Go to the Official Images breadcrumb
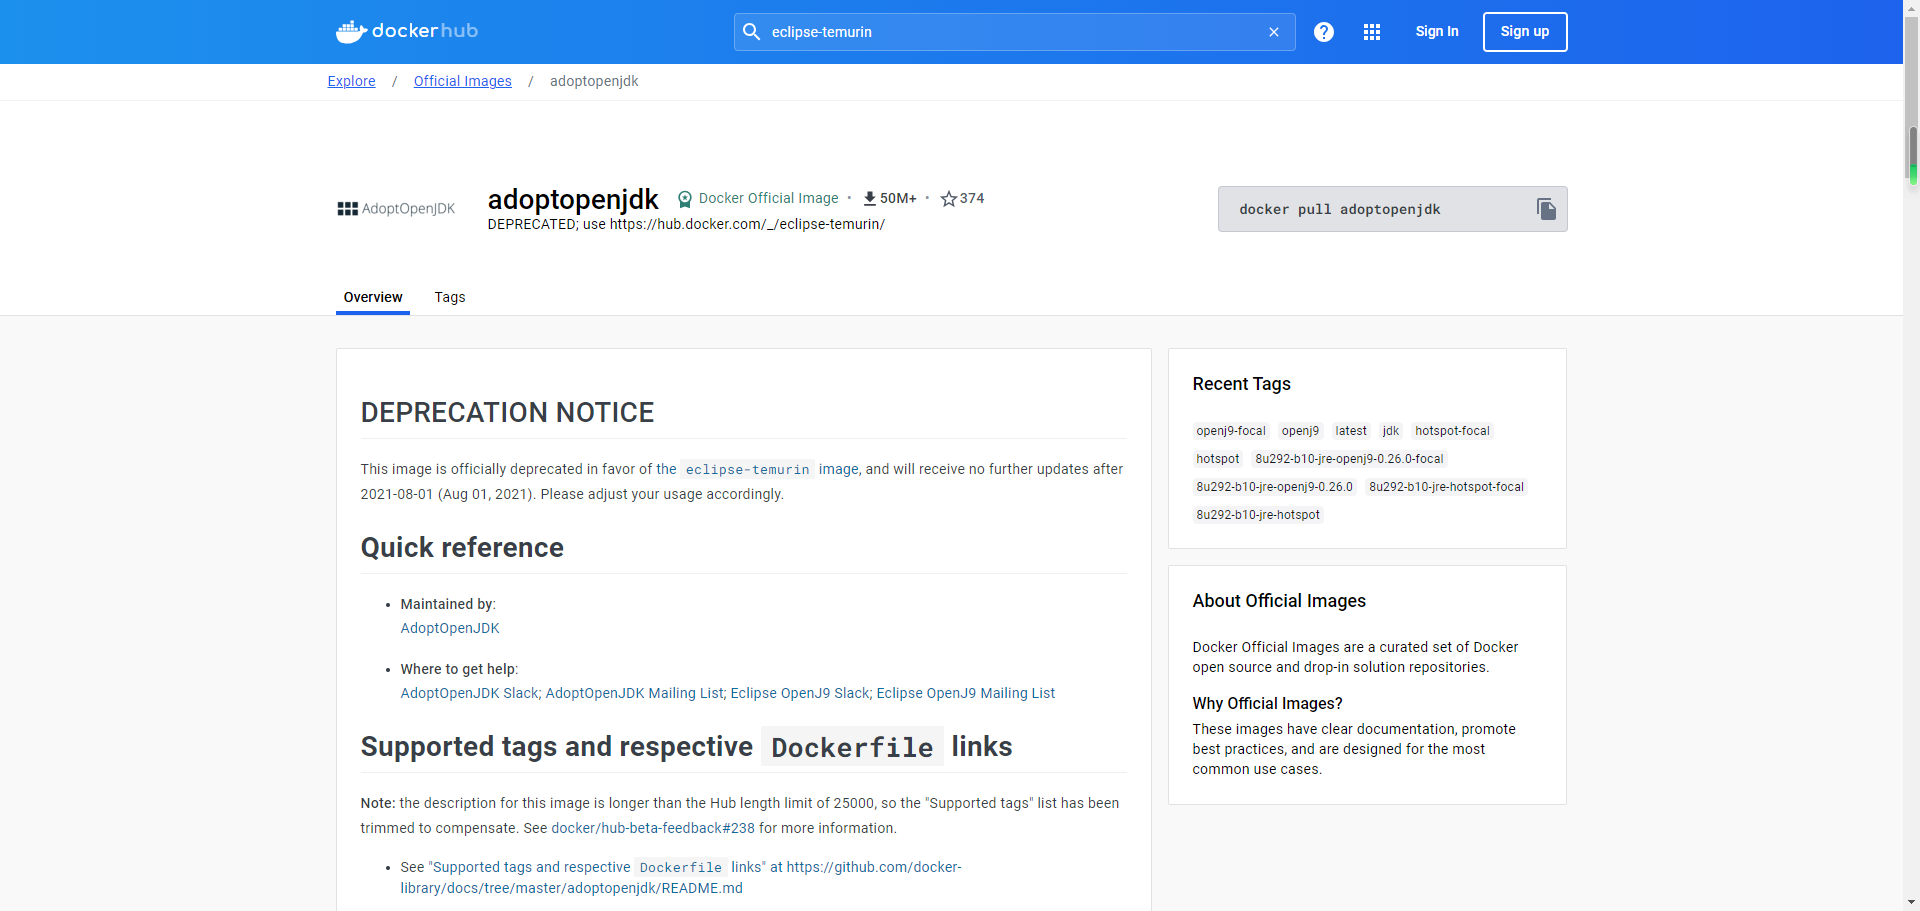This screenshot has width=1920, height=911. tap(463, 81)
